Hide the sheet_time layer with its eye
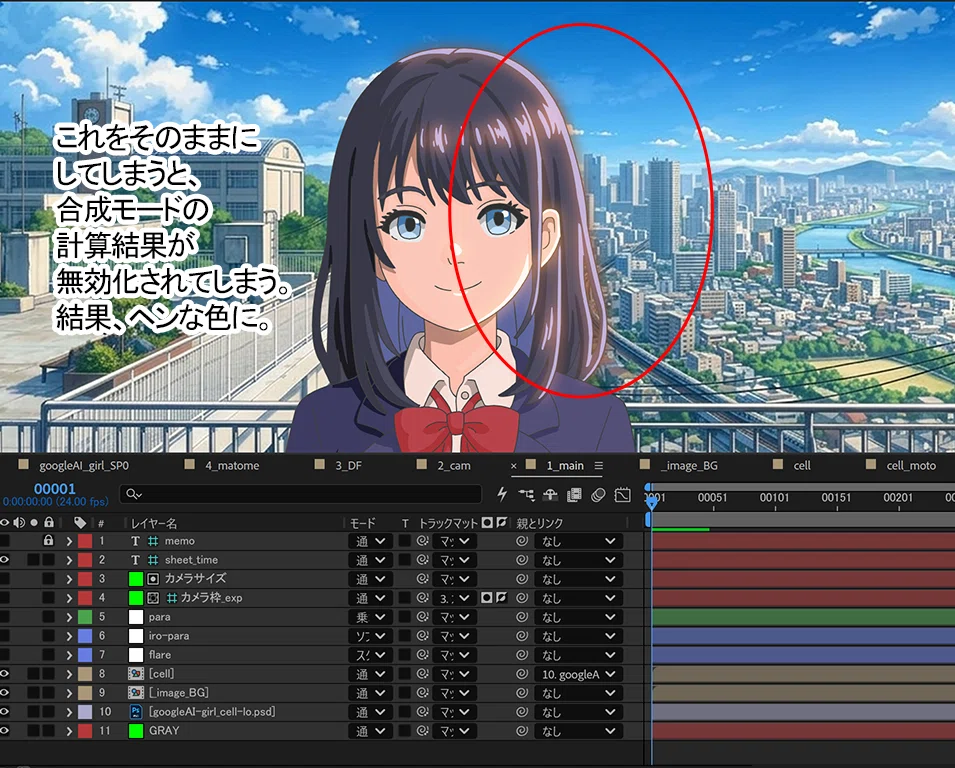The height and width of the screenshot is (768, 955). pyautogui.click(x=5, y=560)
